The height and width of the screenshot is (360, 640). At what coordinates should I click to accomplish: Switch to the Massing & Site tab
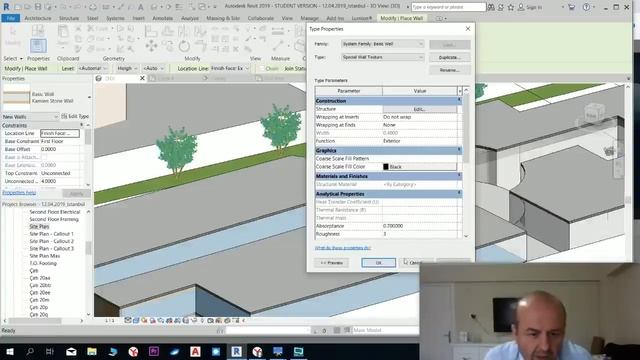223,18
